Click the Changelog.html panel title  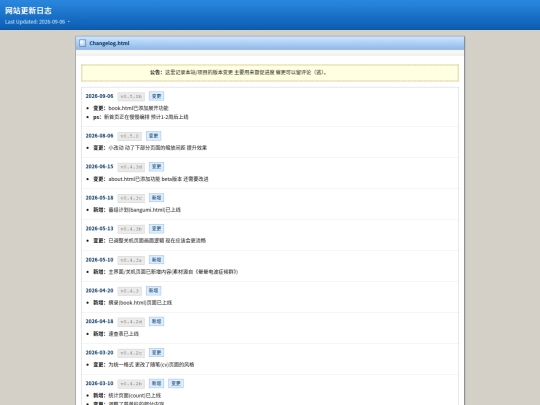coord(109,43)
